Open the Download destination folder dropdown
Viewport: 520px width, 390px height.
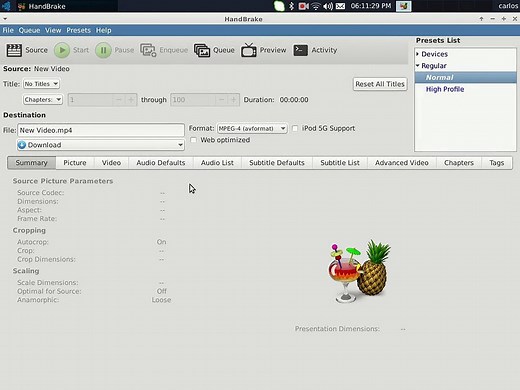tap(101, 145)
